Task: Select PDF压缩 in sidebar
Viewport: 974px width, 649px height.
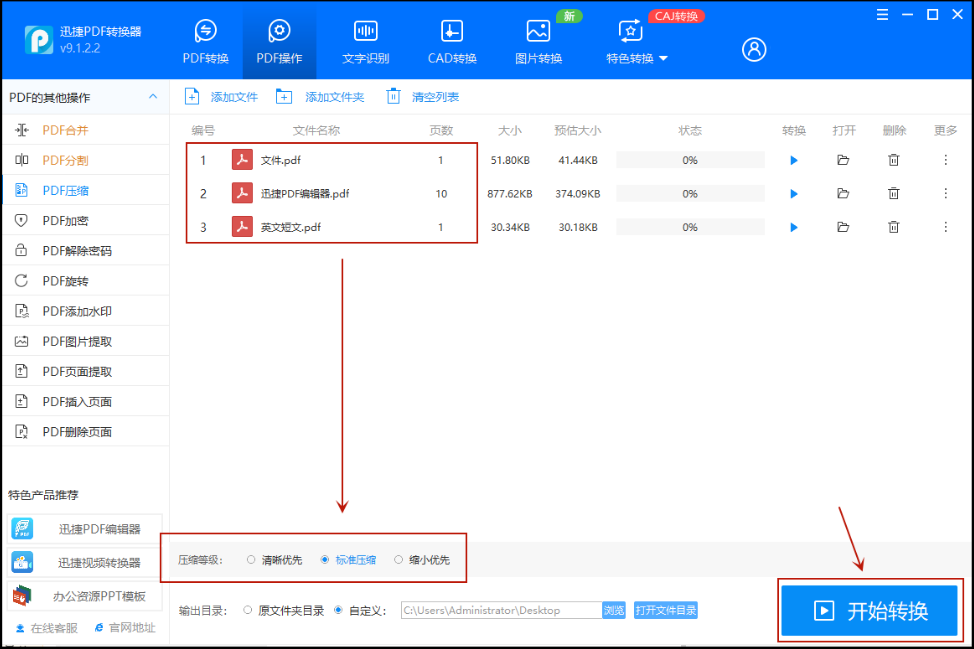Action: tap(86, 190)
